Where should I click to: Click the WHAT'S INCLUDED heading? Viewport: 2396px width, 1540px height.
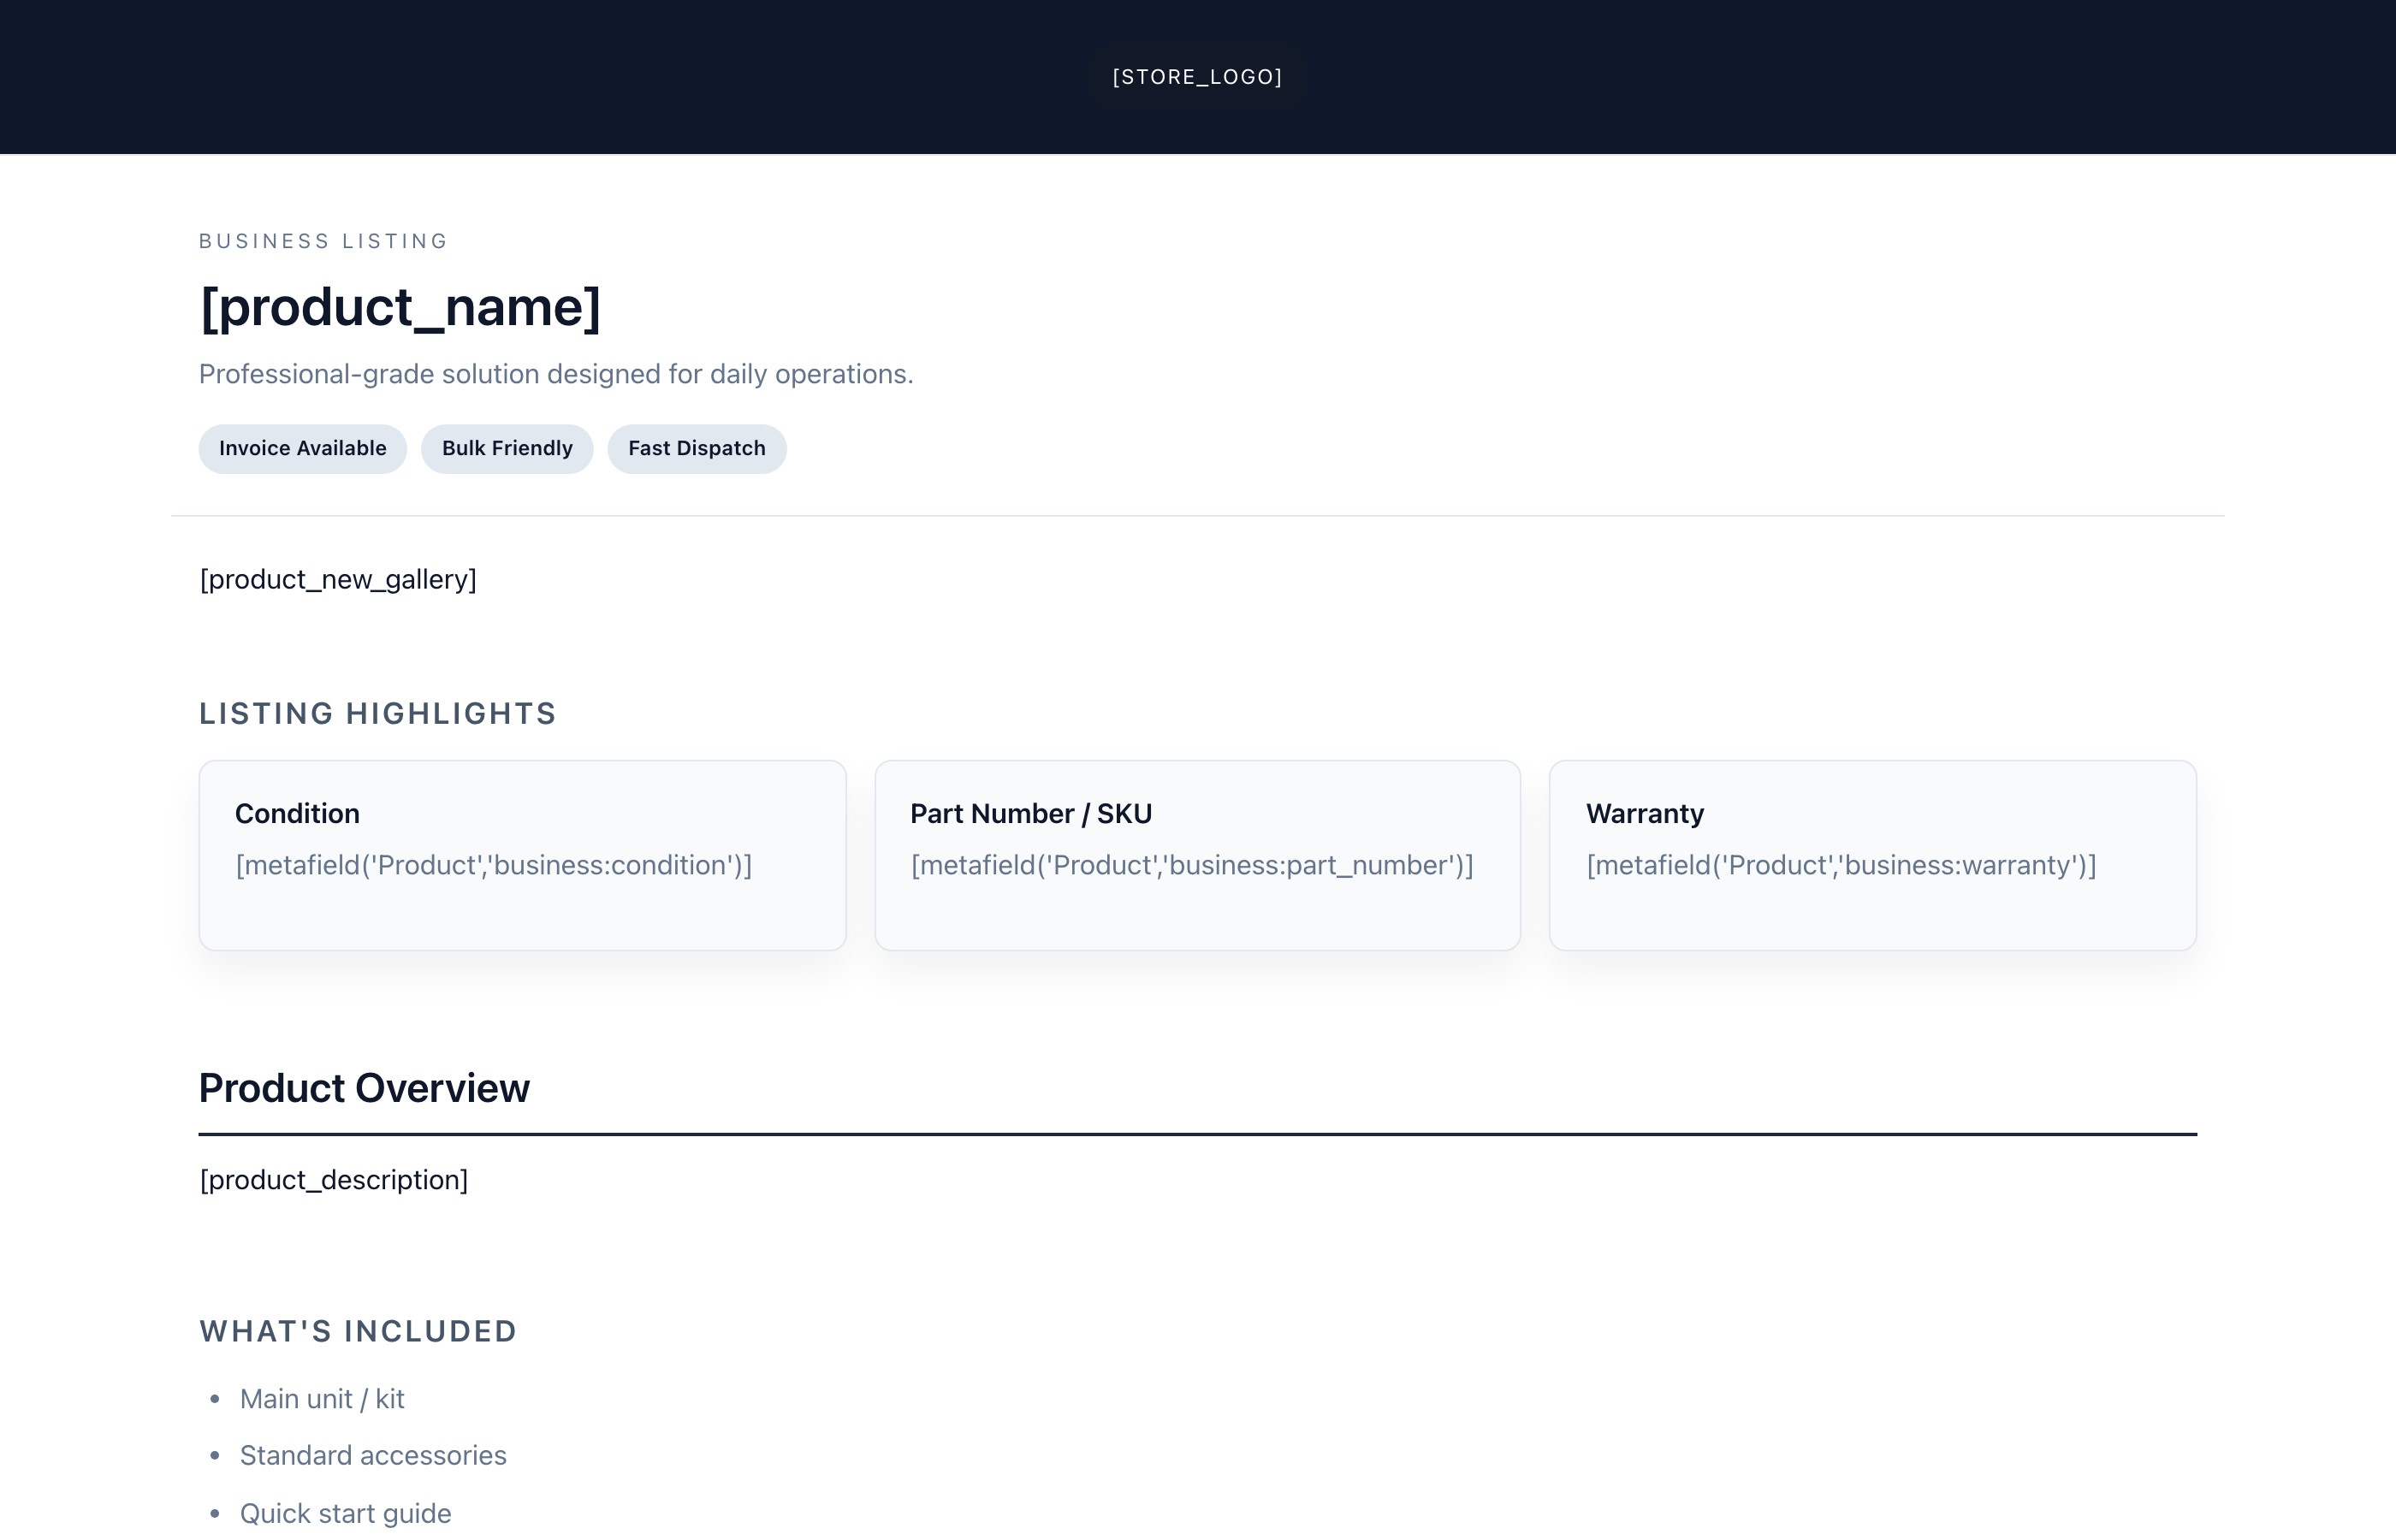click(x=358, y=1331)
